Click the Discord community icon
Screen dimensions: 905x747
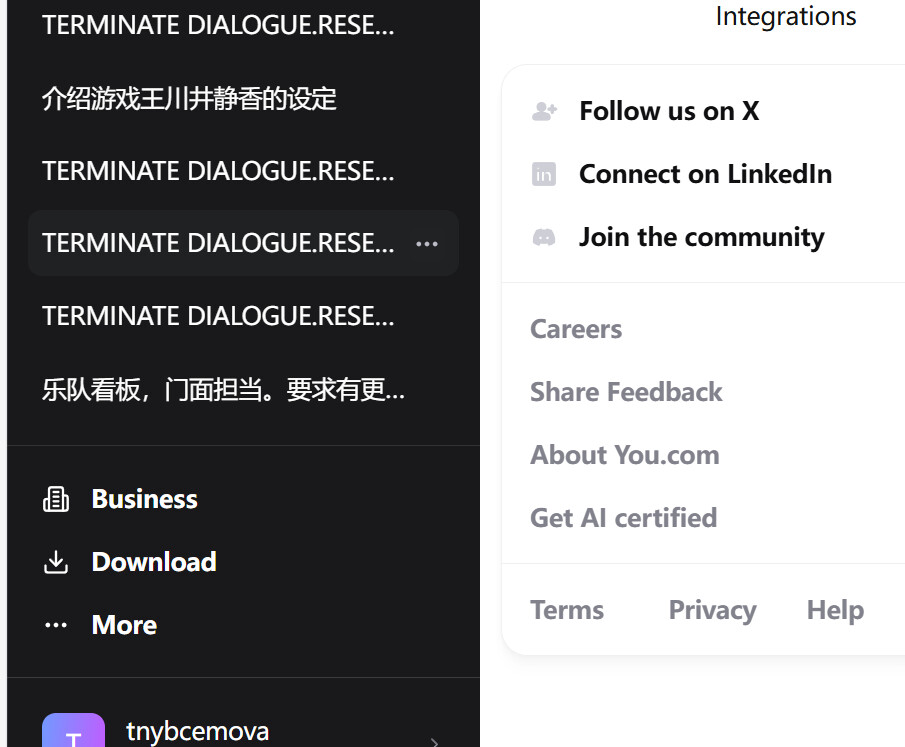point(544,237)
